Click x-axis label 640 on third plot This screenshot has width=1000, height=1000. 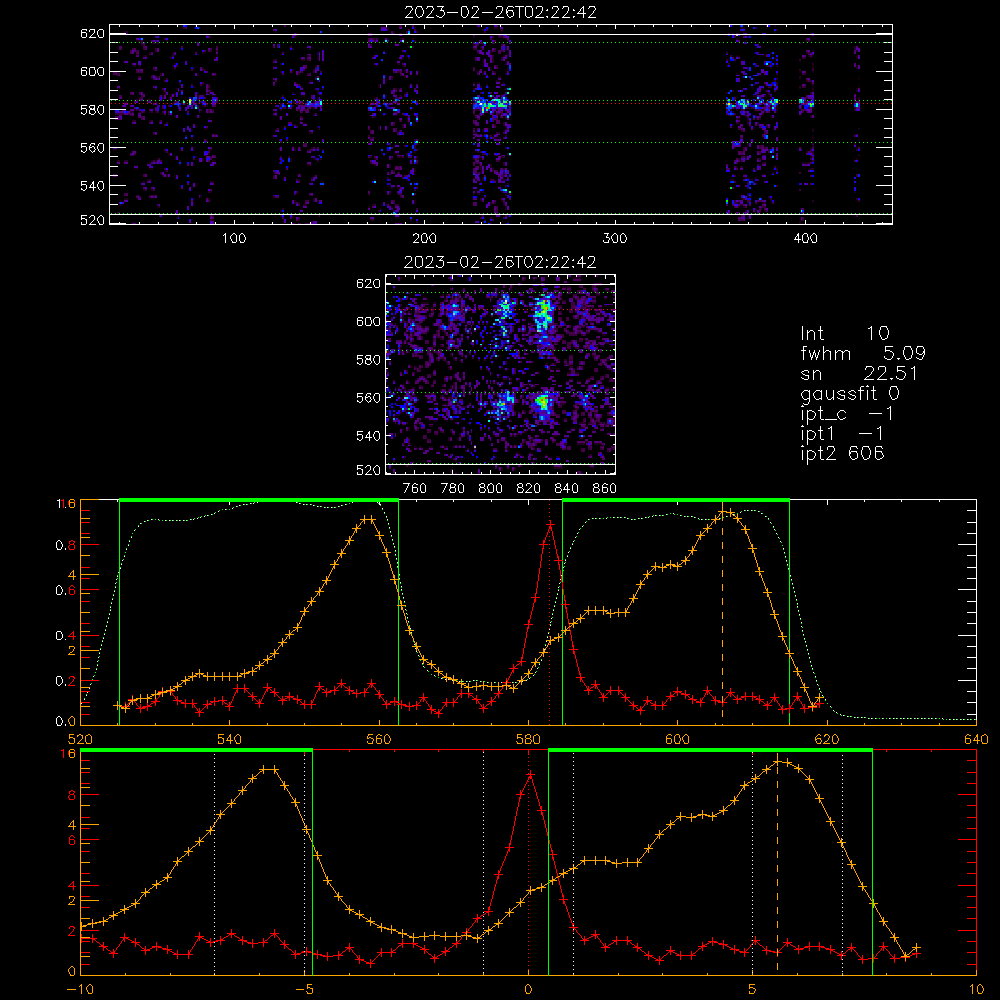coord(976,740)
